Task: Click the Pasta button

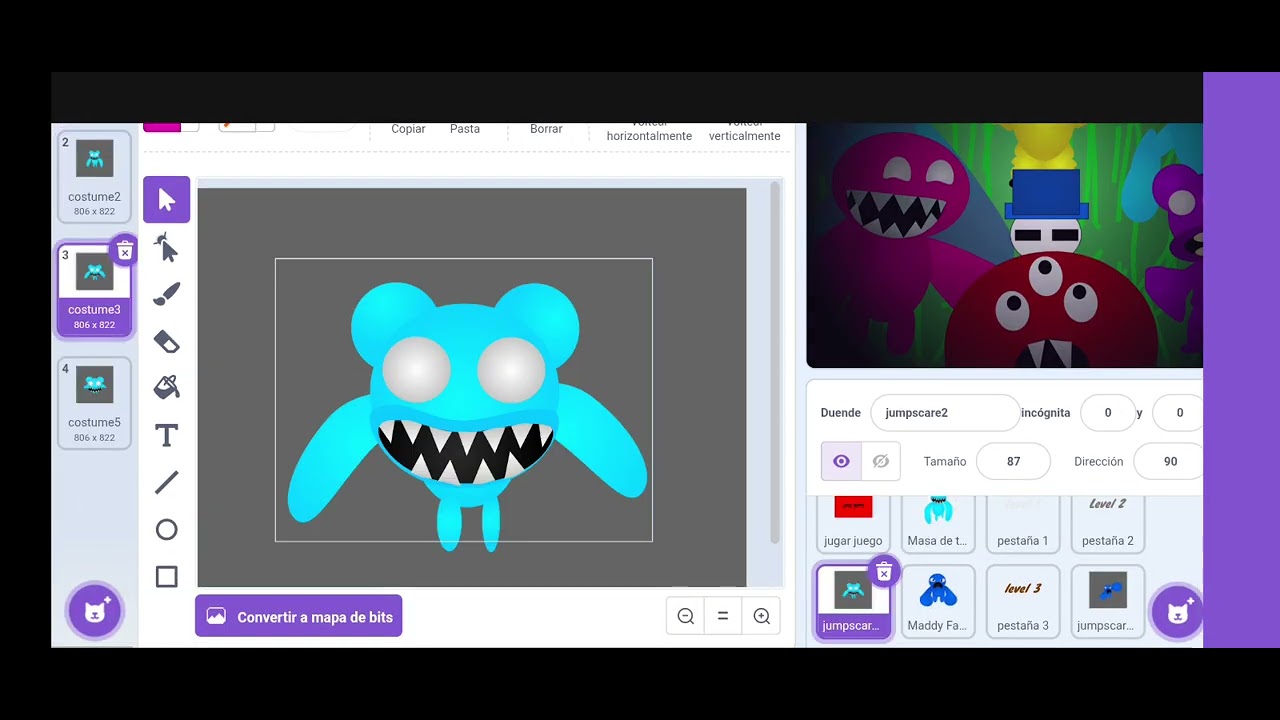Action: click(465, 129)
